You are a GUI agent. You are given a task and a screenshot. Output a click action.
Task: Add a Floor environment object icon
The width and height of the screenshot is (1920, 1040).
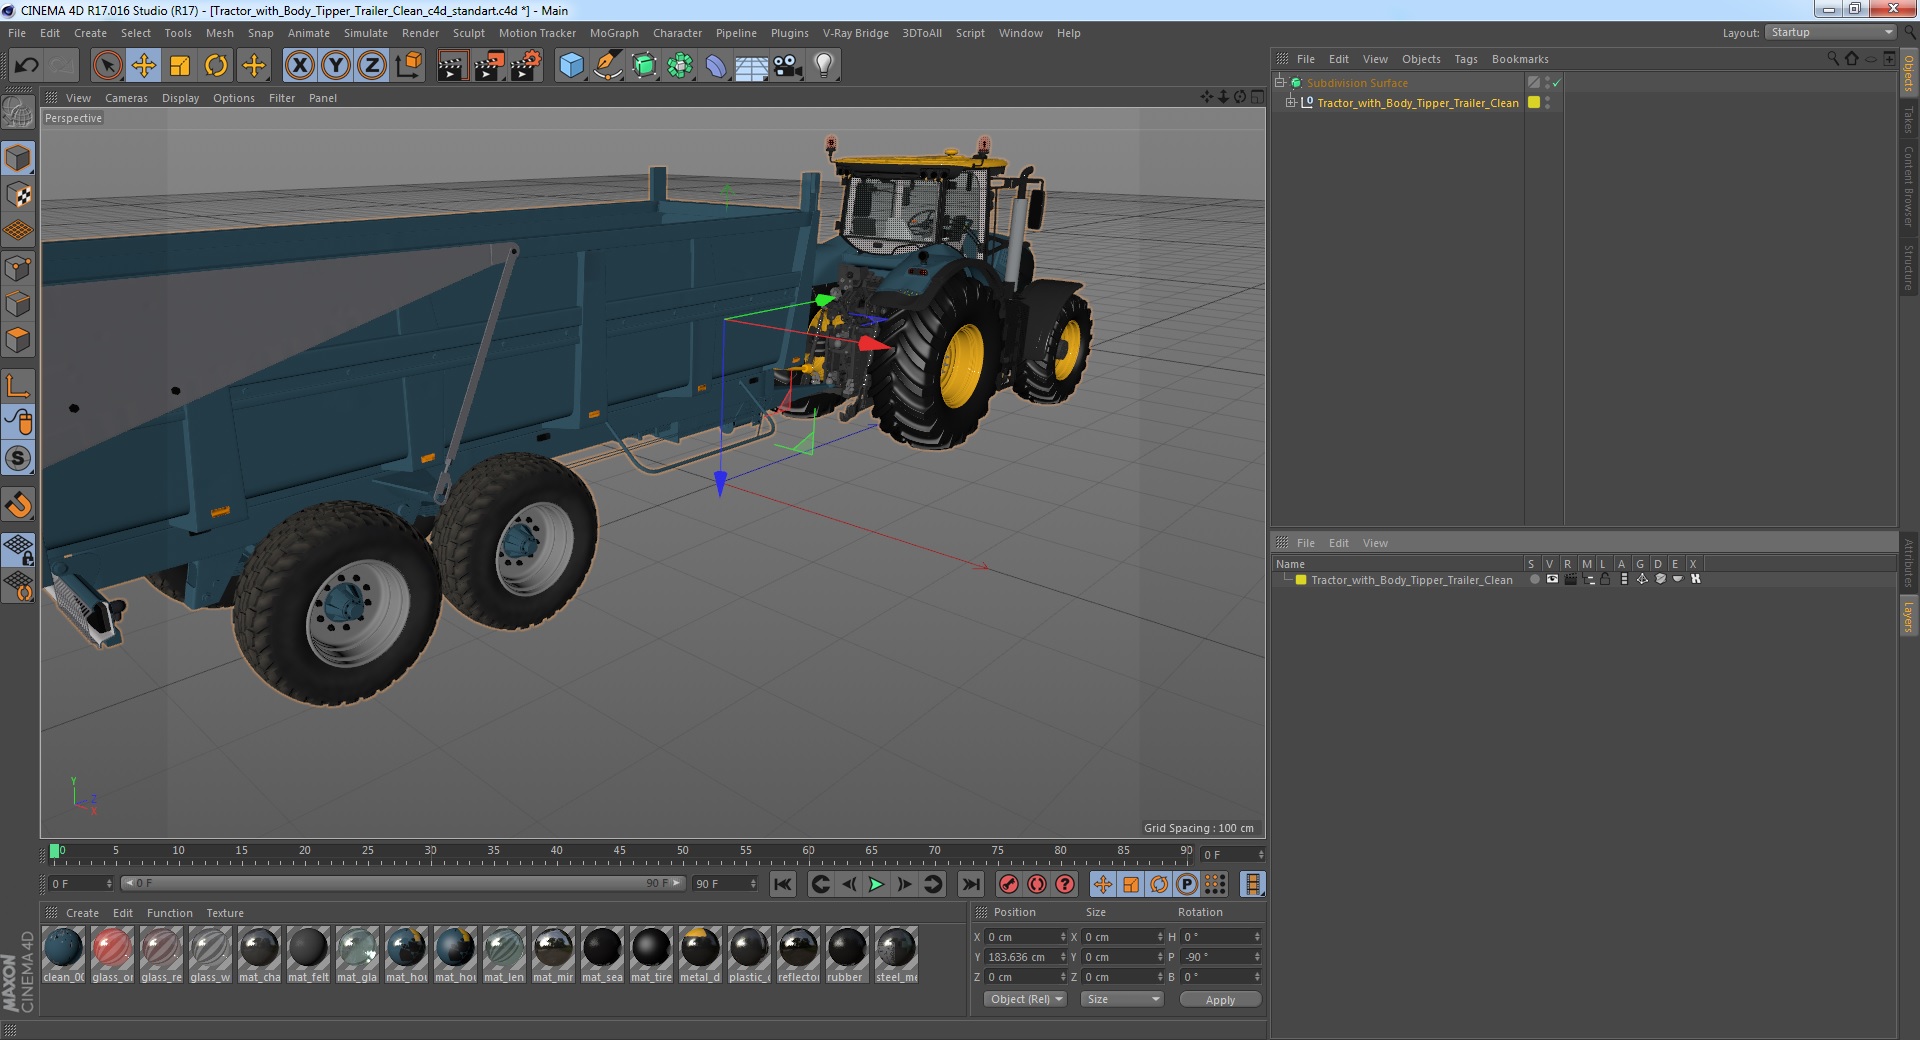point(752,66)
